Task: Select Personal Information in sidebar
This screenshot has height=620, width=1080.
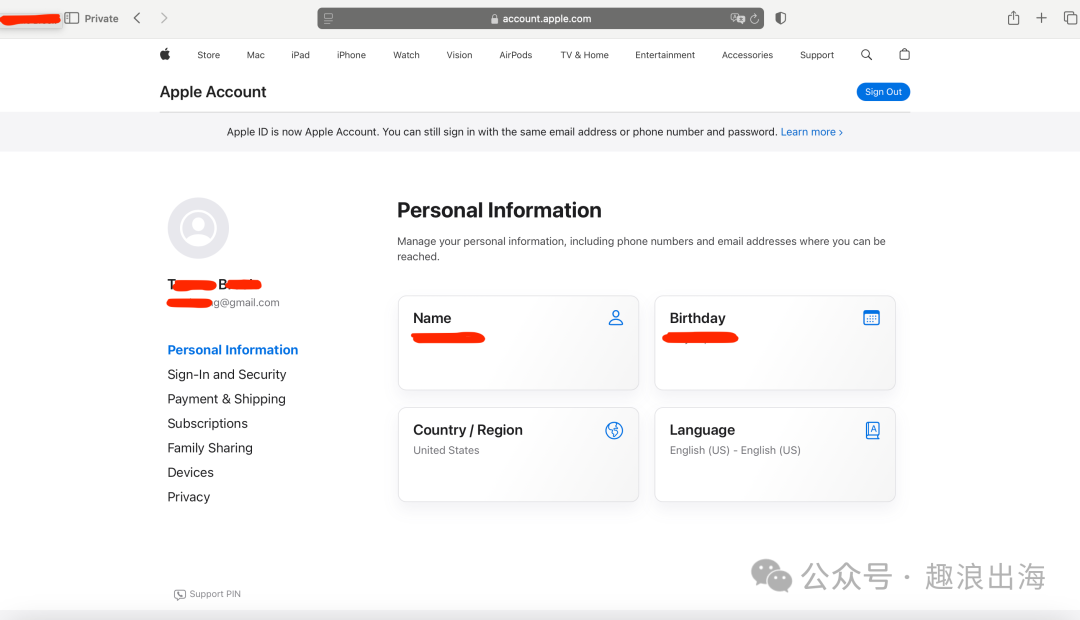Action: tap(233, 350)
